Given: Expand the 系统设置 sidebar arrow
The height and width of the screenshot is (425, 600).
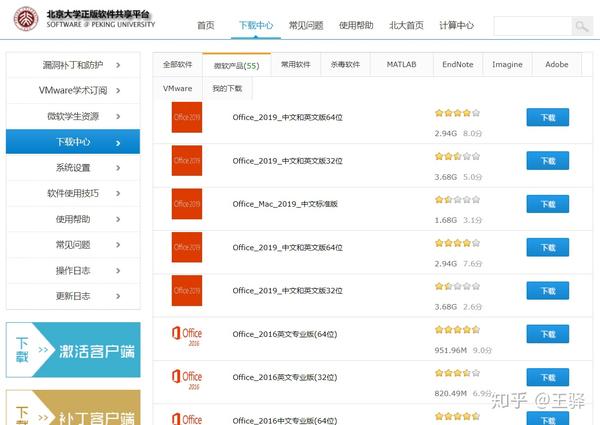Looking at the screenshot, I should [118, 168].
